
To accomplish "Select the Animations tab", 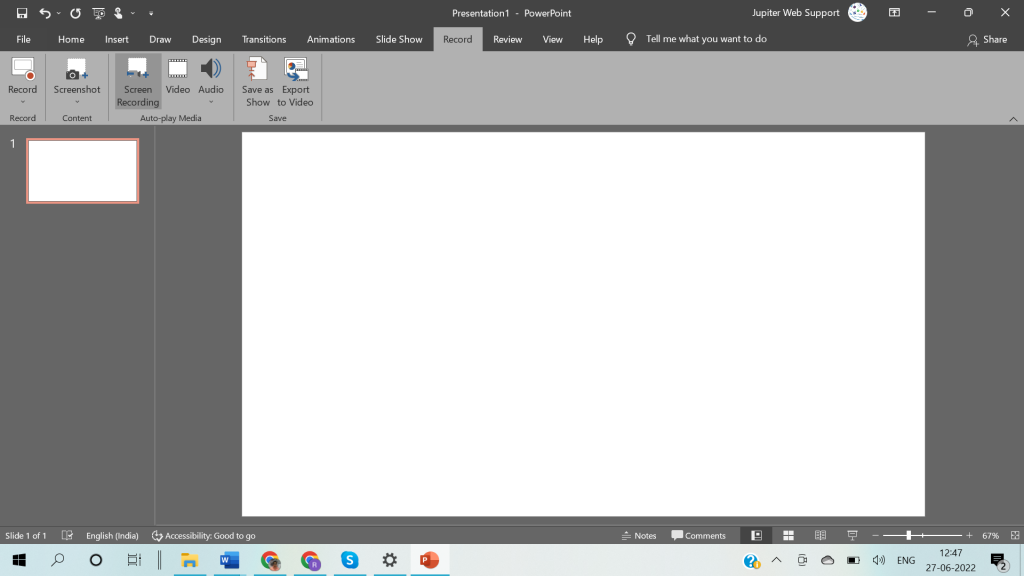I will (x=331, y=39).
